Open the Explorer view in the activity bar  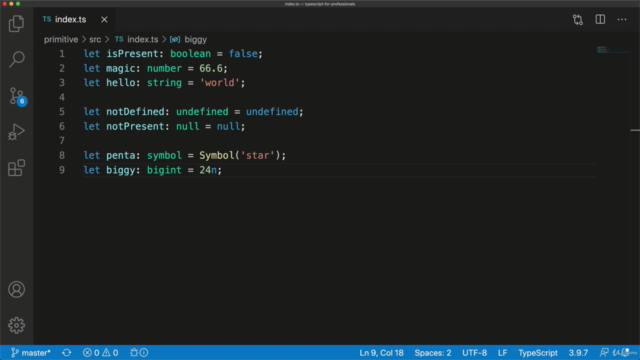point(16,23)
